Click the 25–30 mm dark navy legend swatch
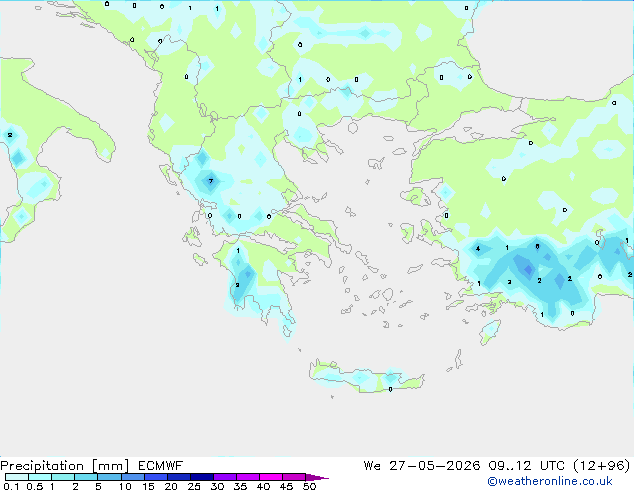Image resolution: width=634 pixels, height=490 pixels. [201, 477]
